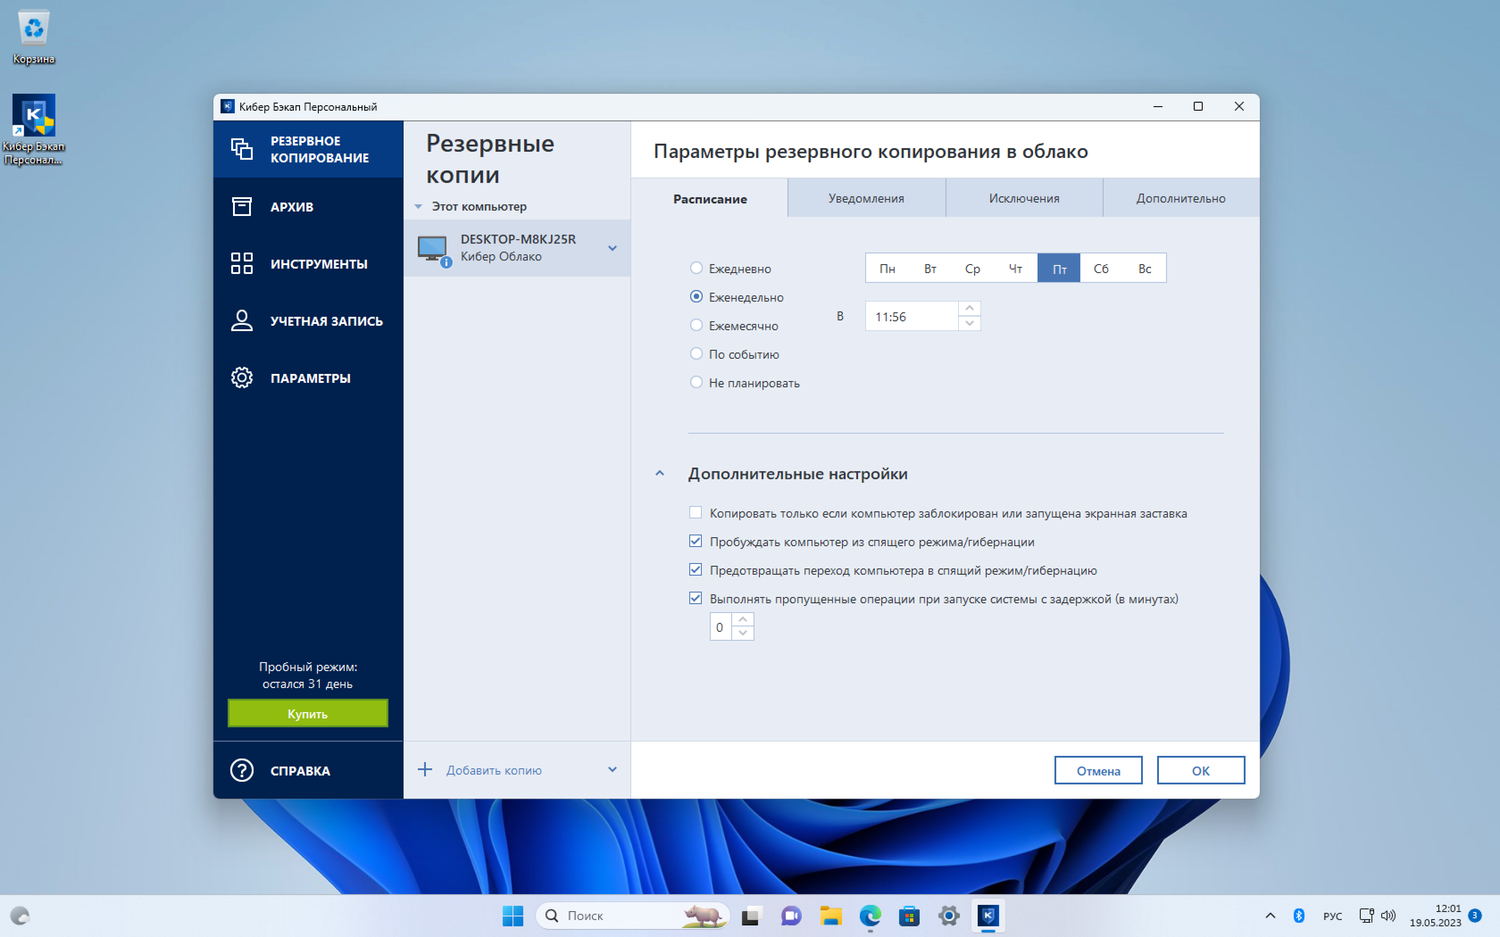The height and width of the screenshot is (937, 1500).
Task: Click the green Купить button
Action: (x=308, y=713)
